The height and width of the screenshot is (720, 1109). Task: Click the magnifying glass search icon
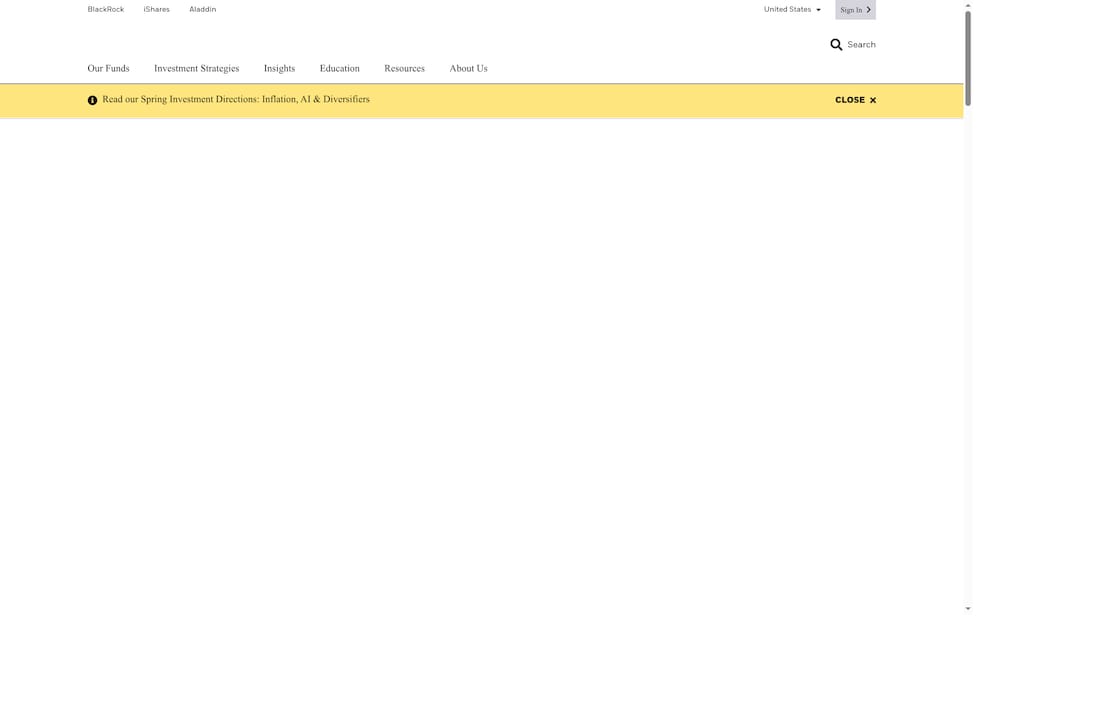point(836,45)
